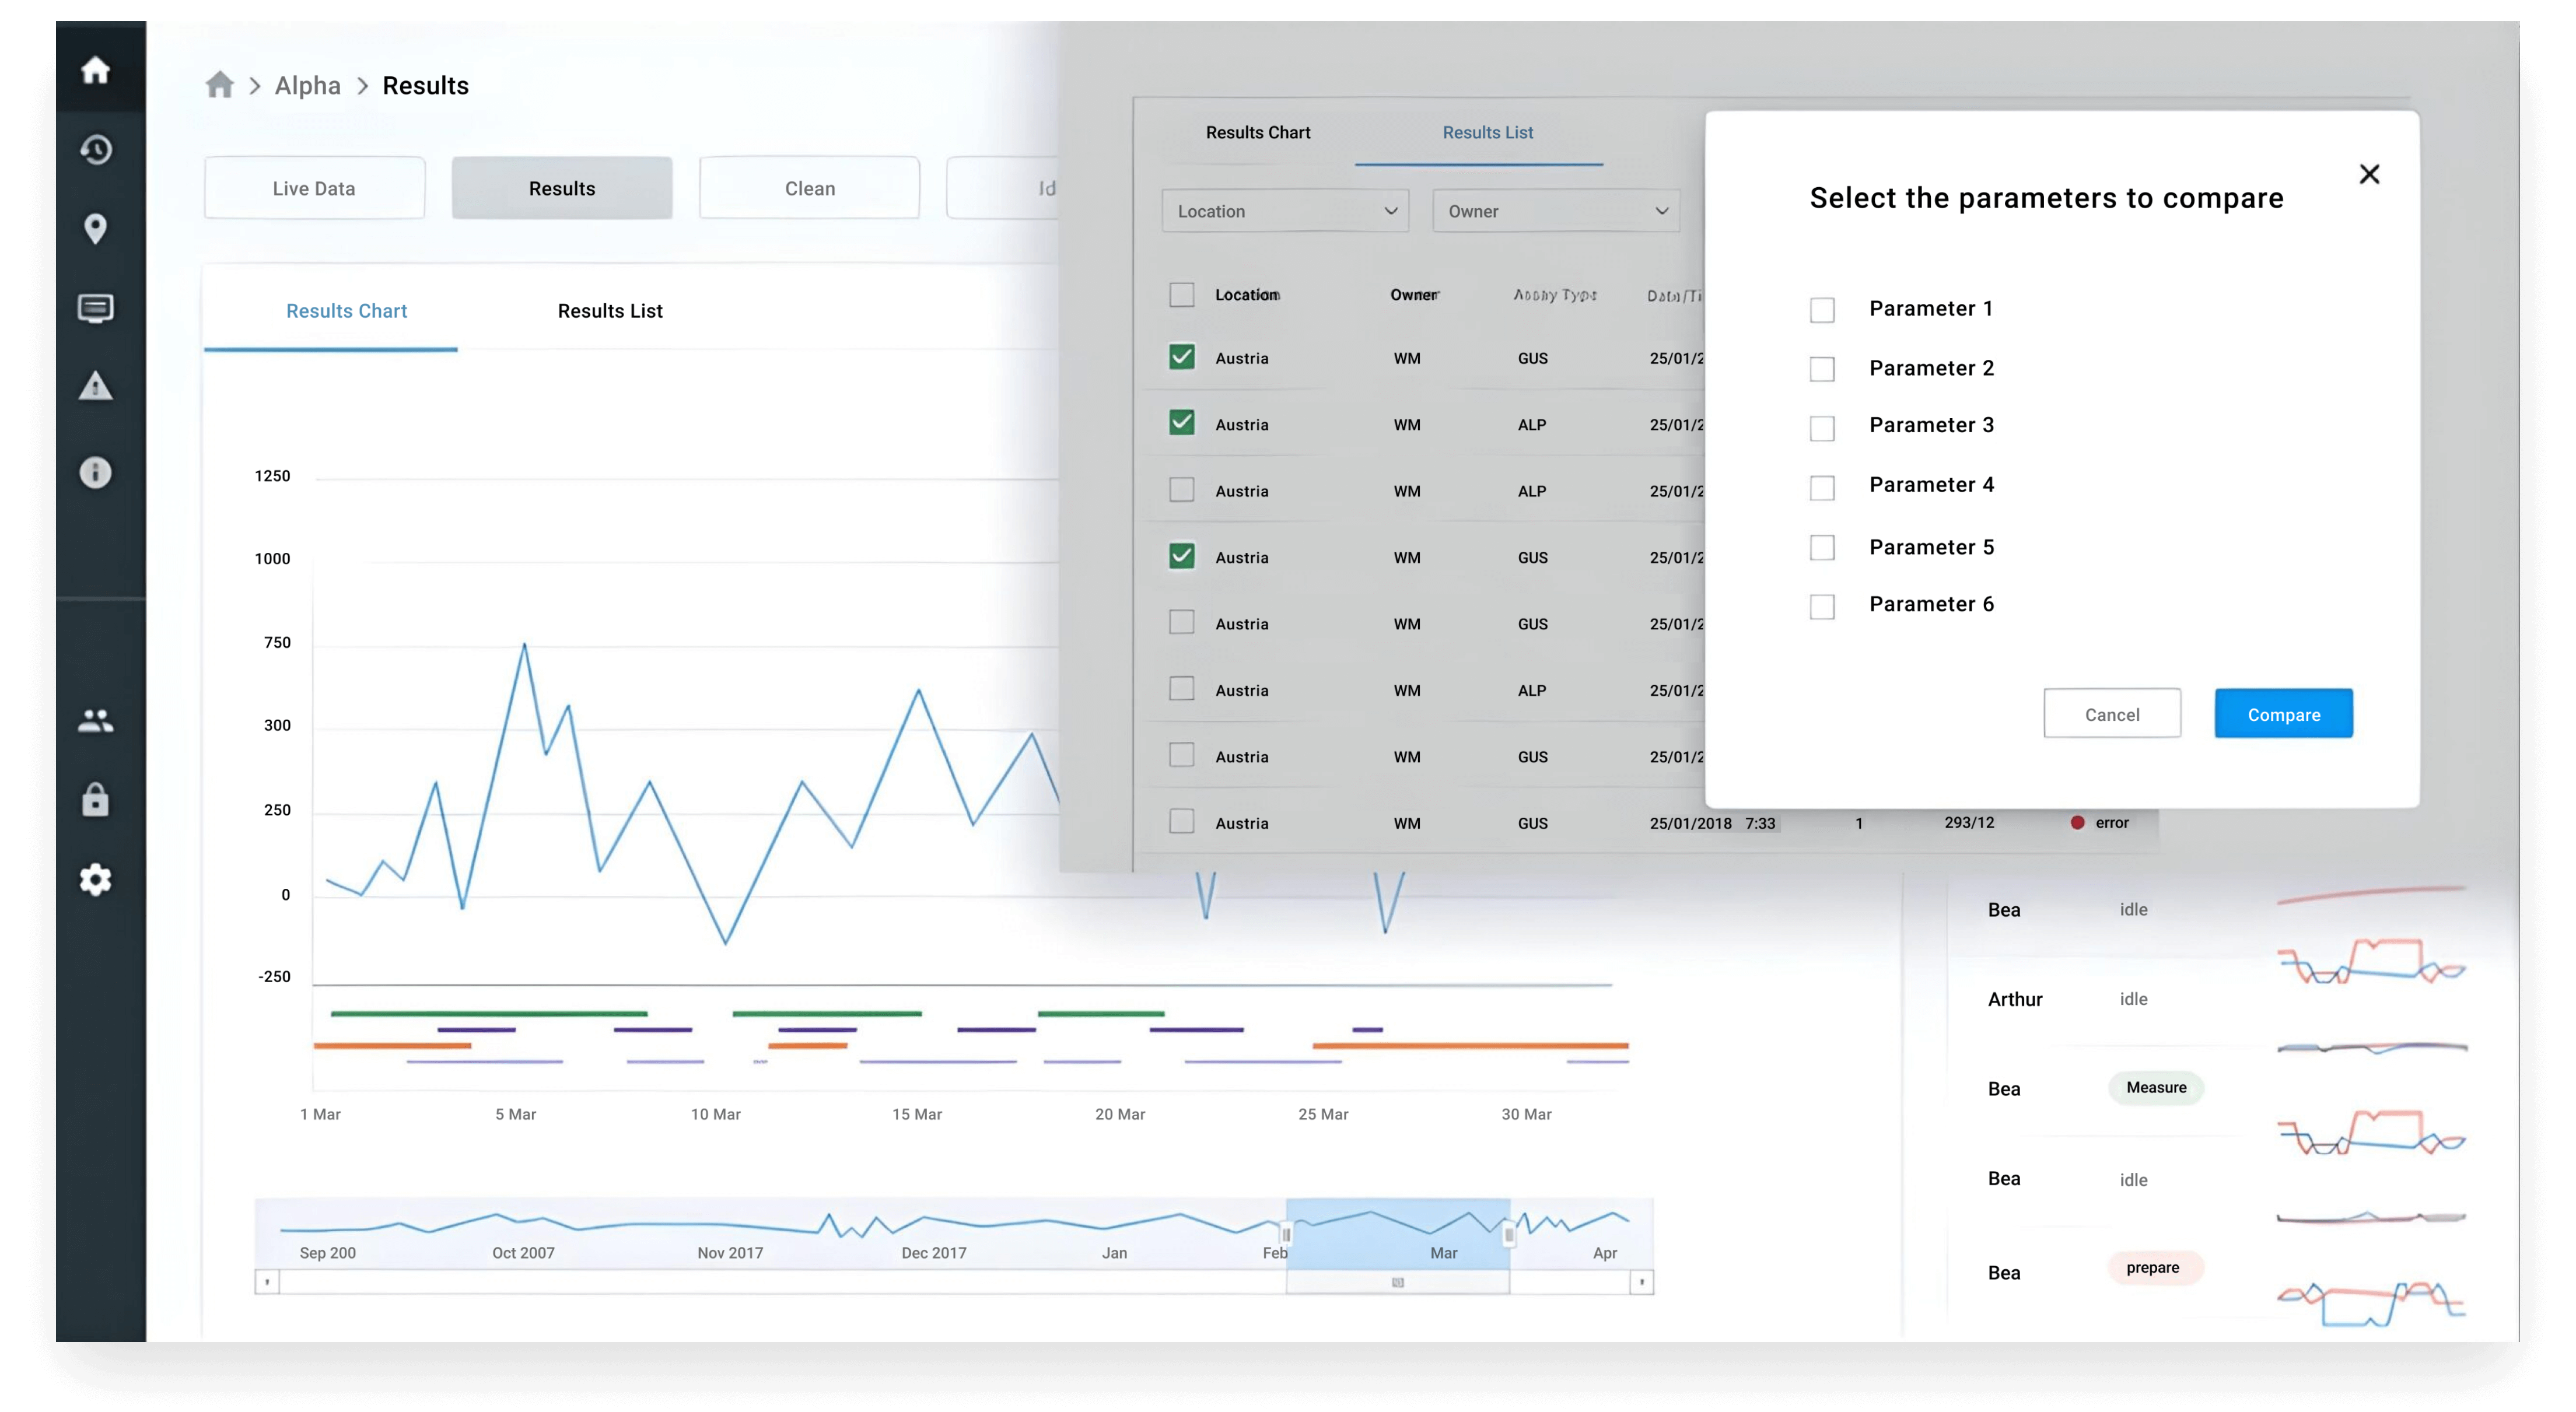Grab the left handle of range selector
The height and width of the screenshot is (1412, 2576).
tap(1286, 1234)
